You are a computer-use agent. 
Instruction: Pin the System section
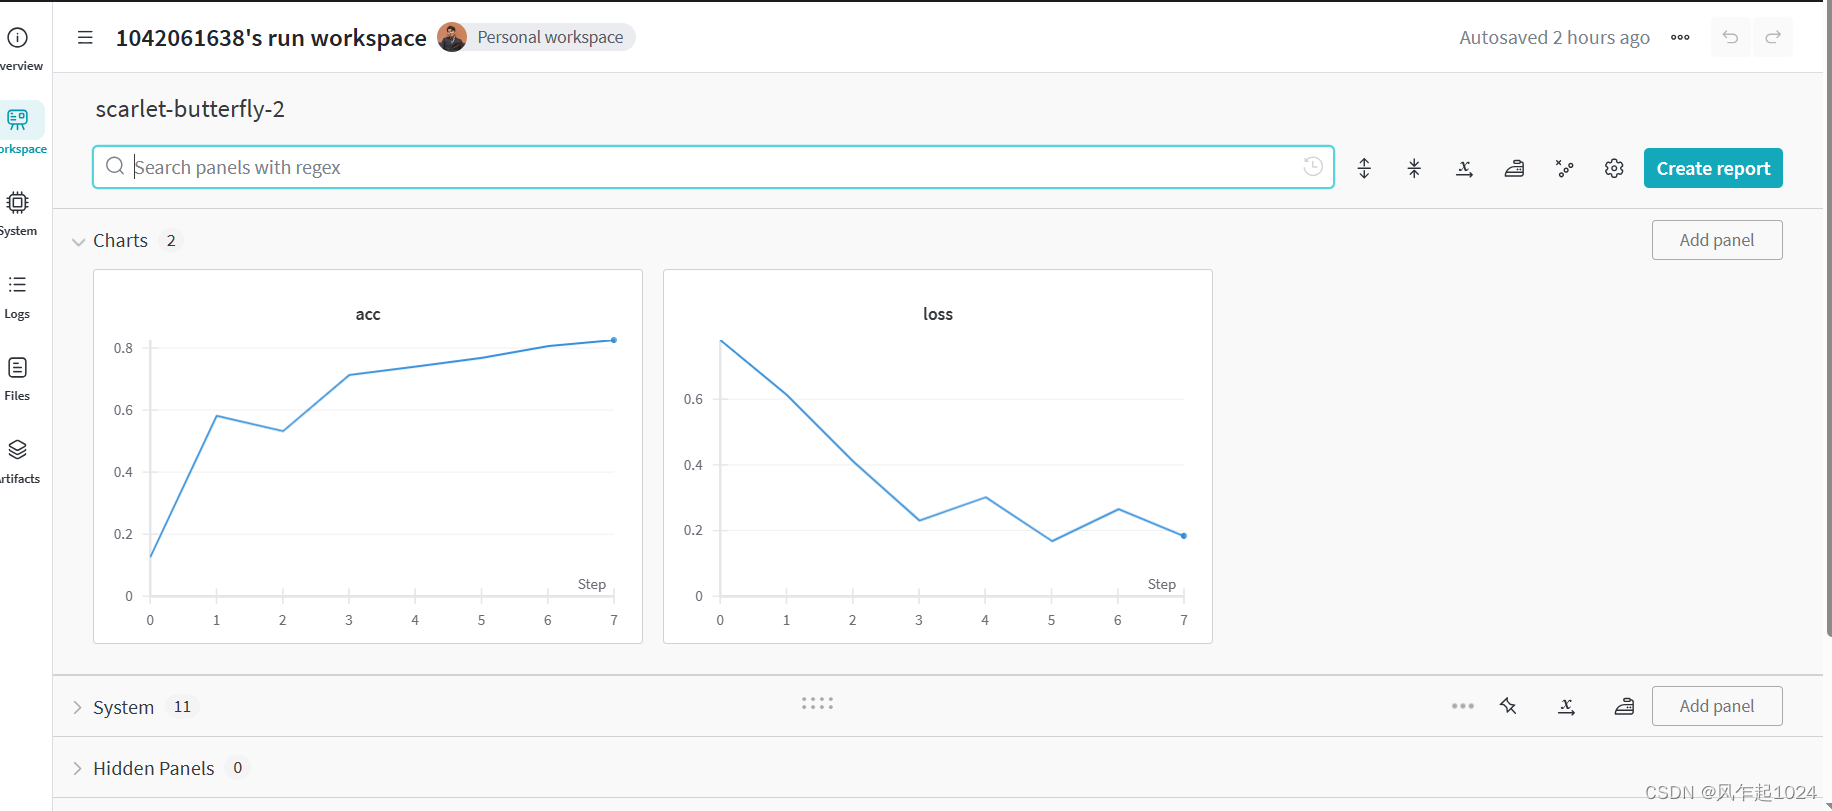1508,706
